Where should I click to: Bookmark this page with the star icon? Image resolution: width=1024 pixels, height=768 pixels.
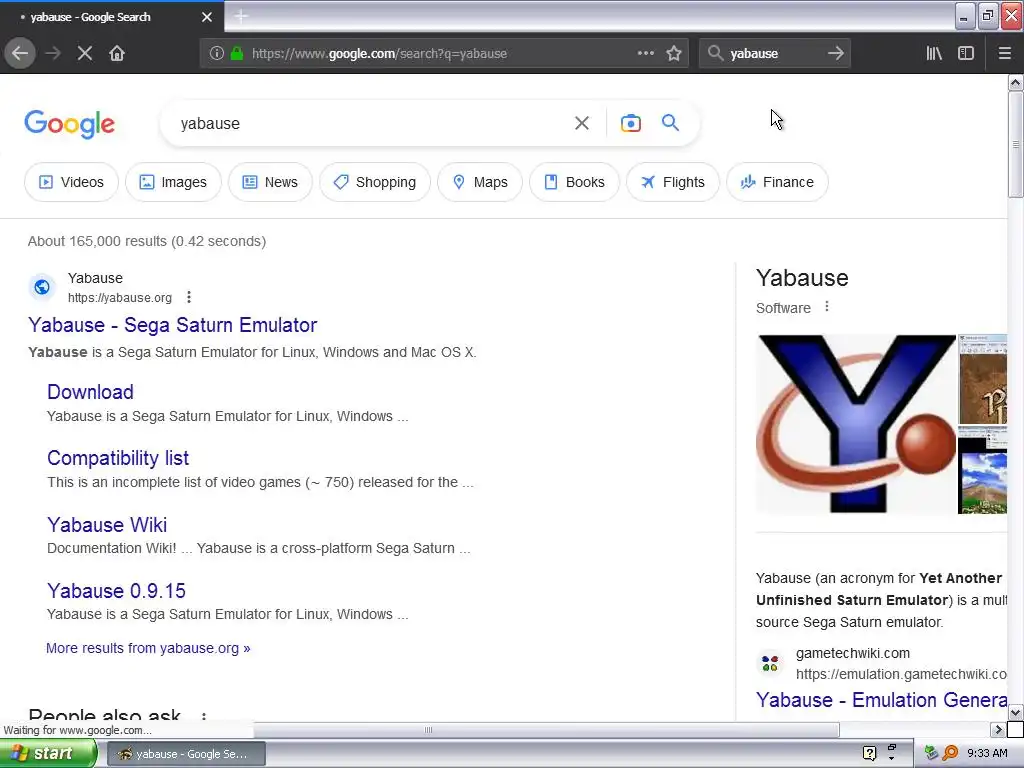click(x=674, y=53)
